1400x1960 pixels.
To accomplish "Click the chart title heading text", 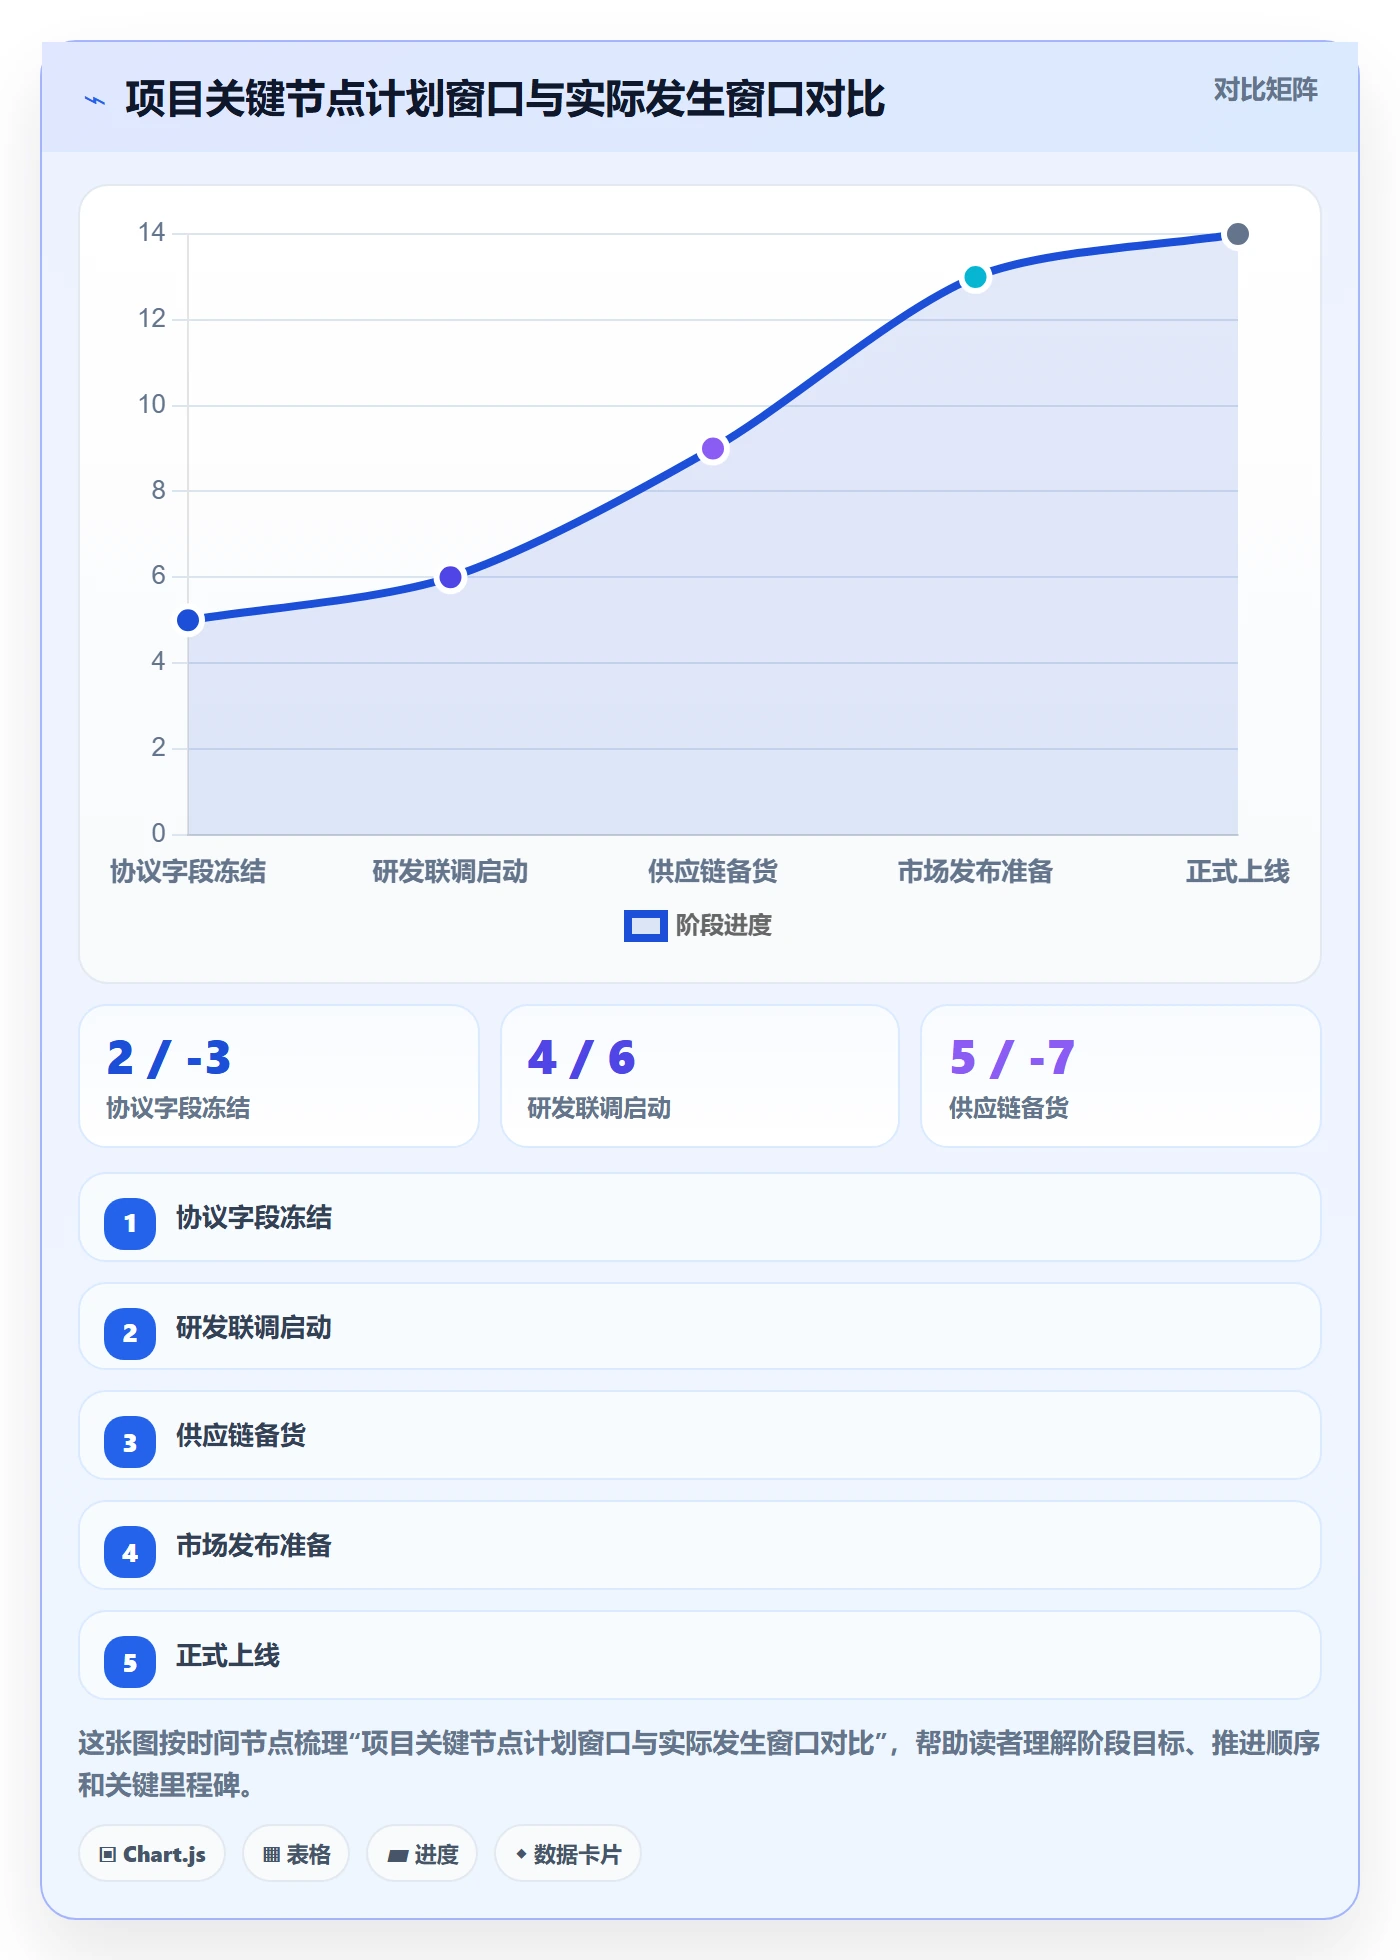I will (x=505, y=99).
